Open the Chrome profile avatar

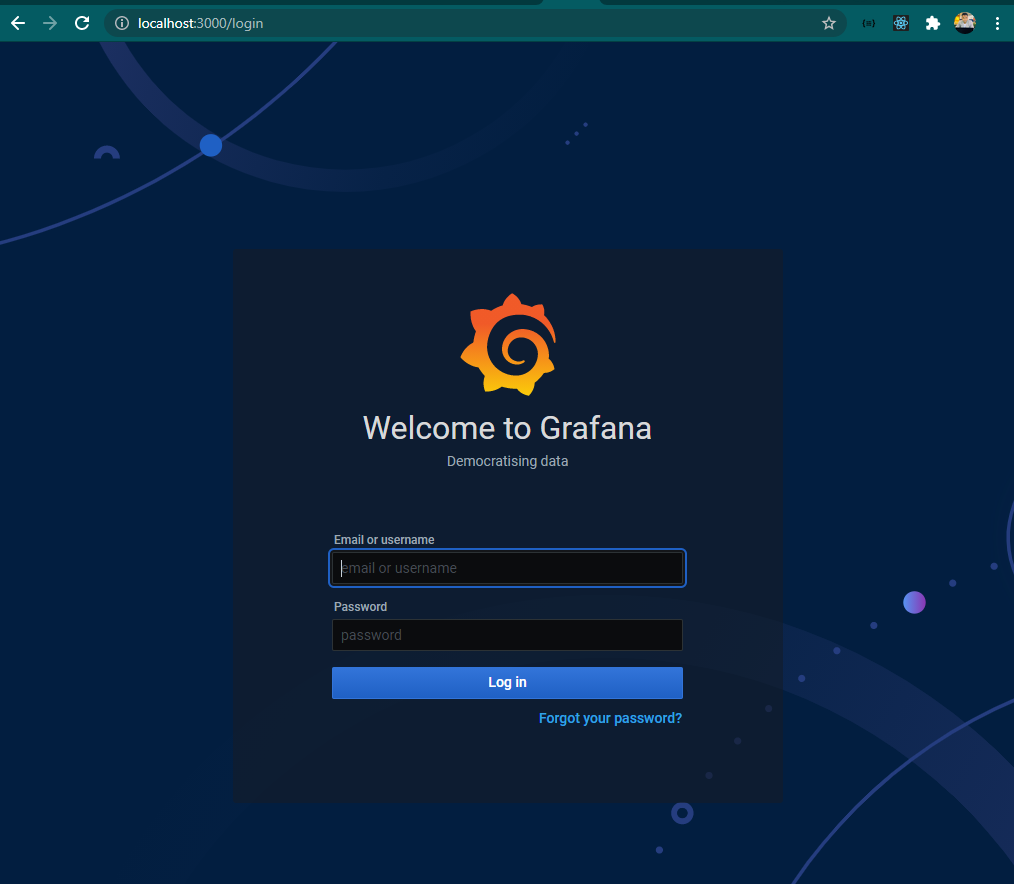click(x=964, y=23)
